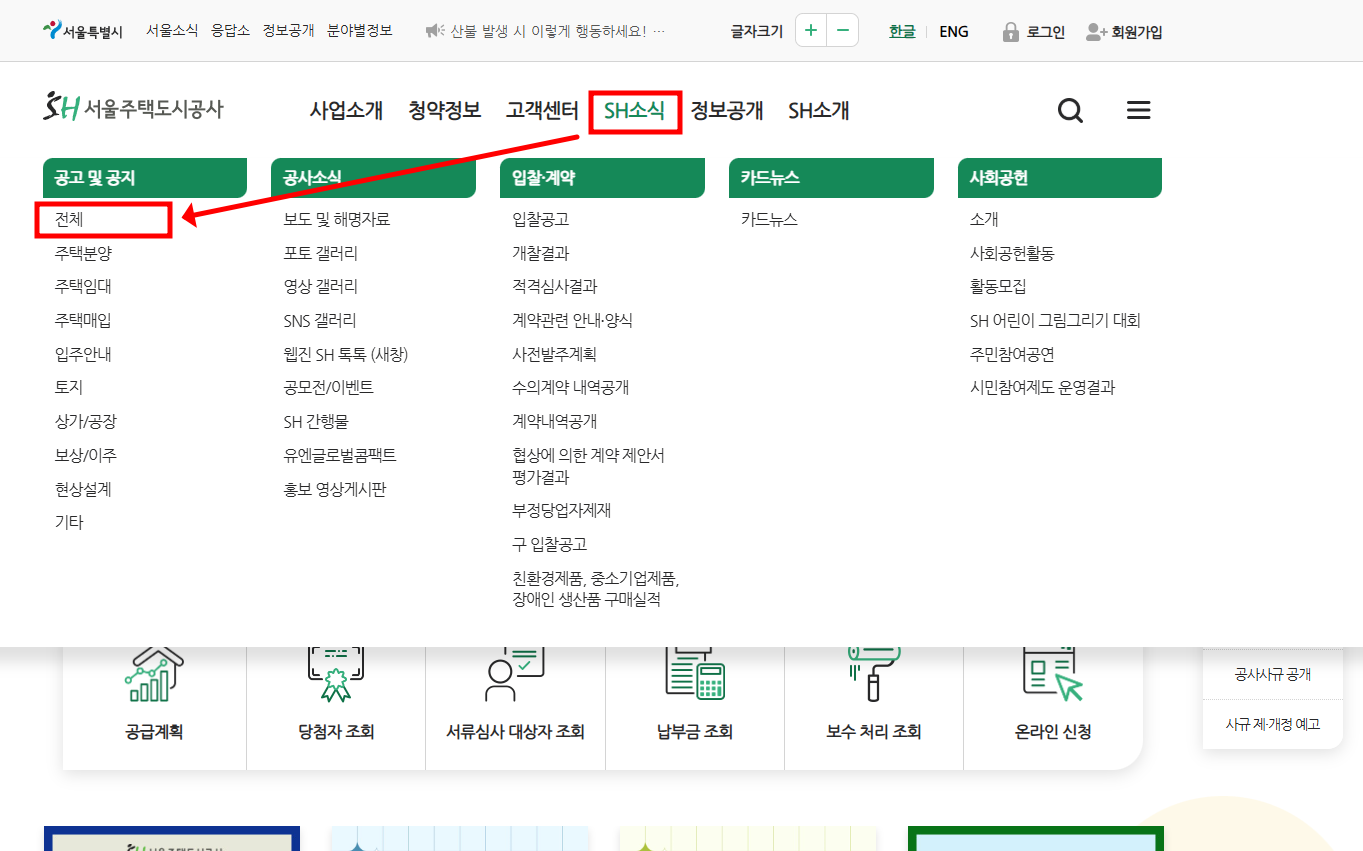Open 공모전/이벤트
This screenshot has height=851, width=1363.
coord(329,387)
